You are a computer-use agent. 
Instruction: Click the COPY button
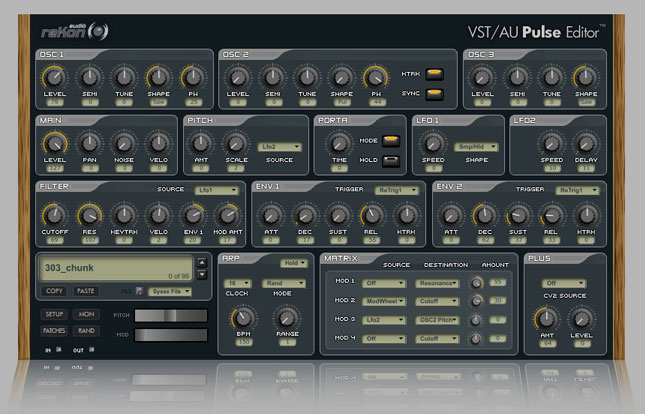click(54, 291)
